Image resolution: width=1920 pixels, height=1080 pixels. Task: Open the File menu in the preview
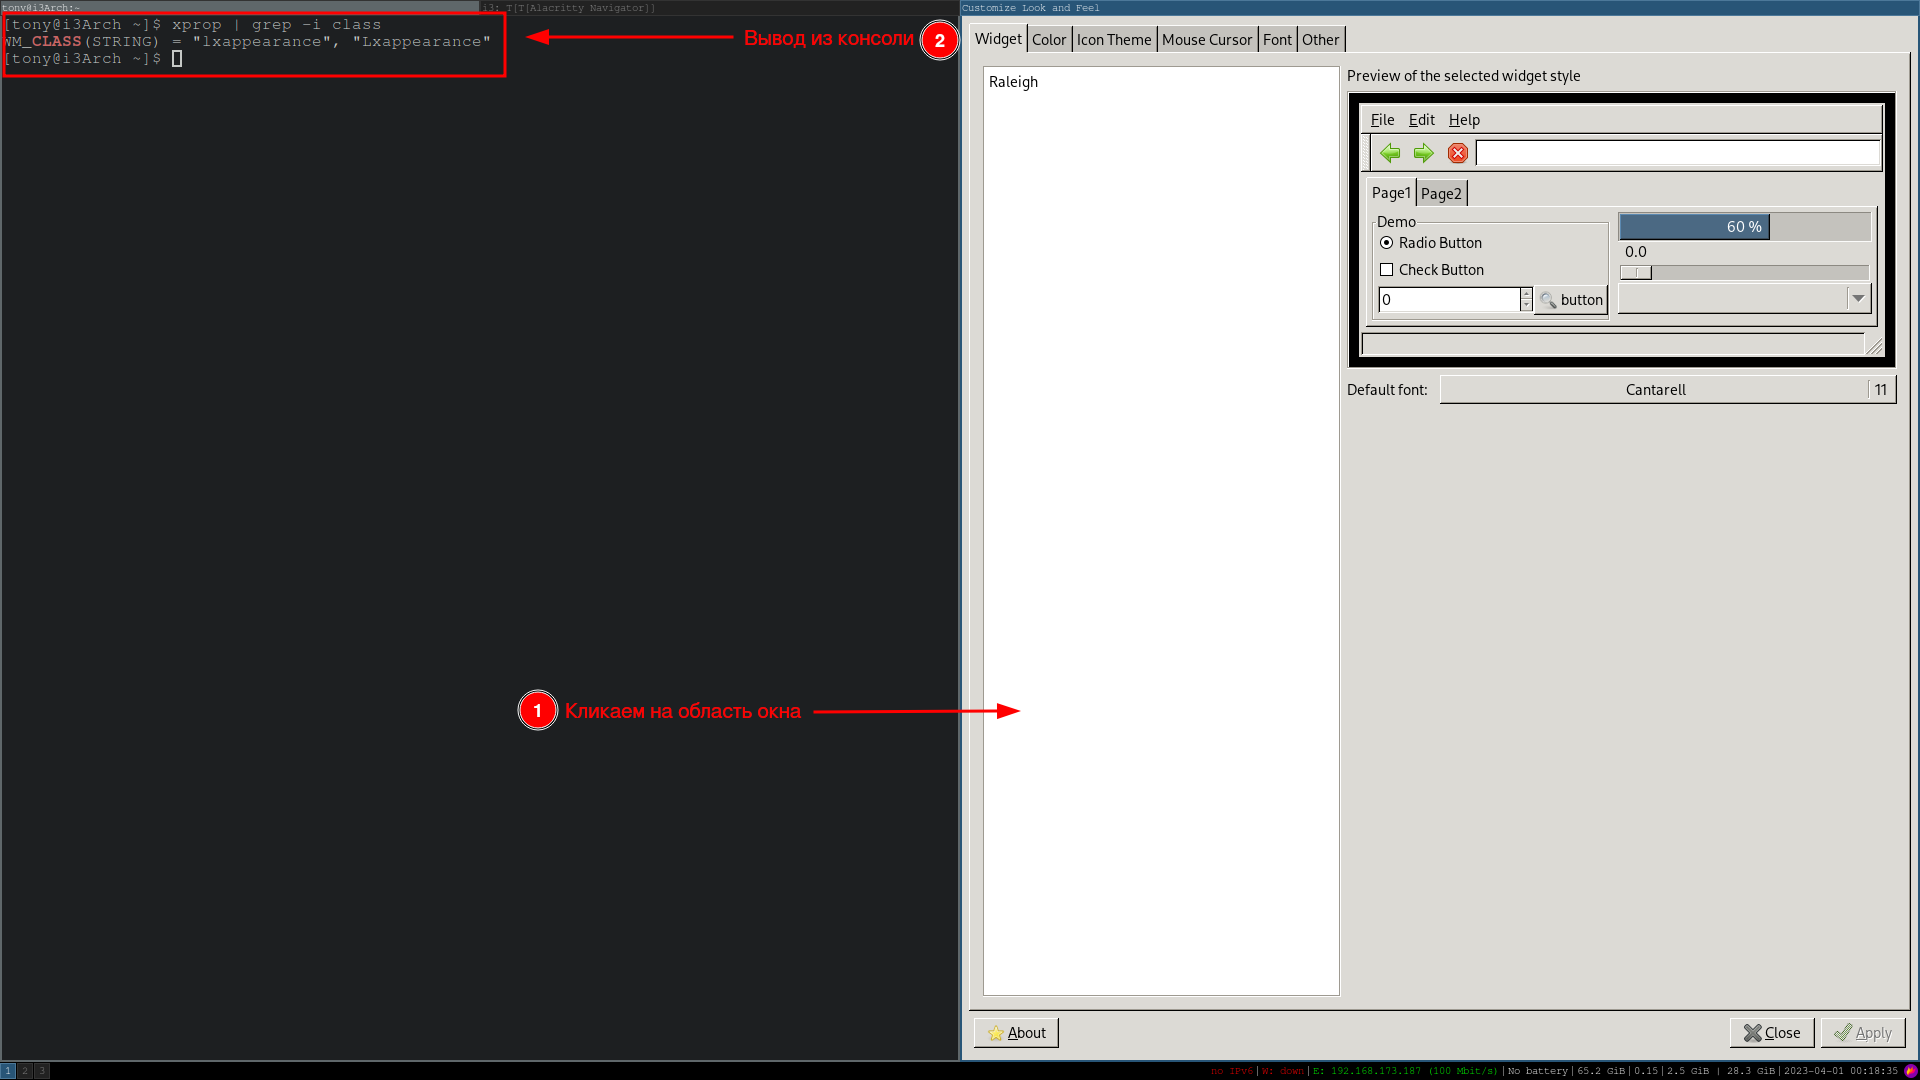[x=1382, y=120]
